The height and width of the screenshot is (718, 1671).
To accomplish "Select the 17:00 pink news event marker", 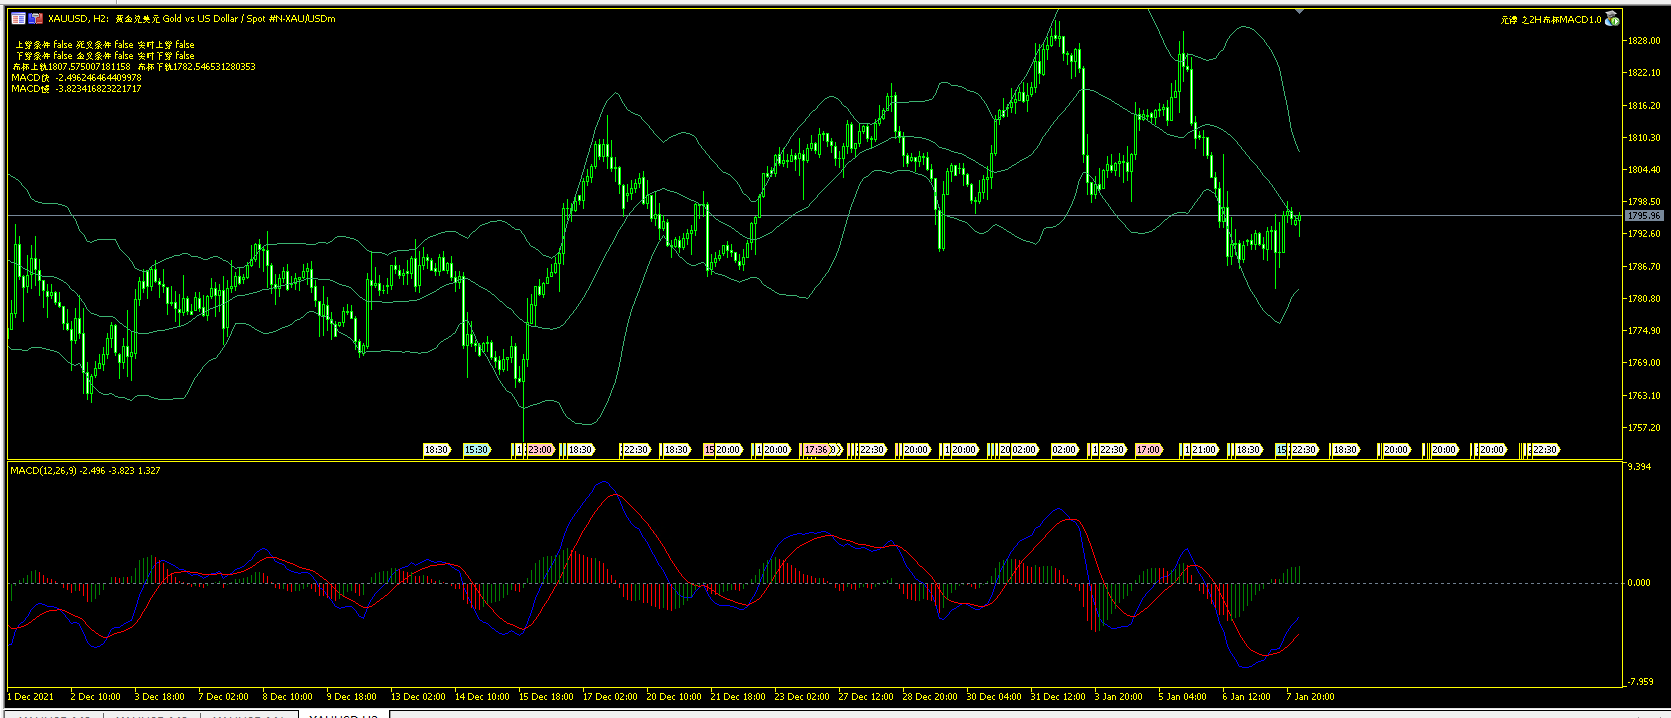I will 1148,450.
